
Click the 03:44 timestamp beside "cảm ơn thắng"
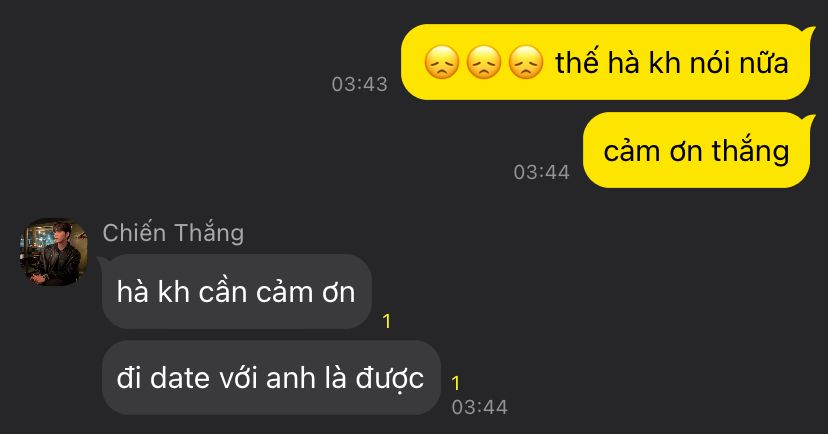coord(542,172)
